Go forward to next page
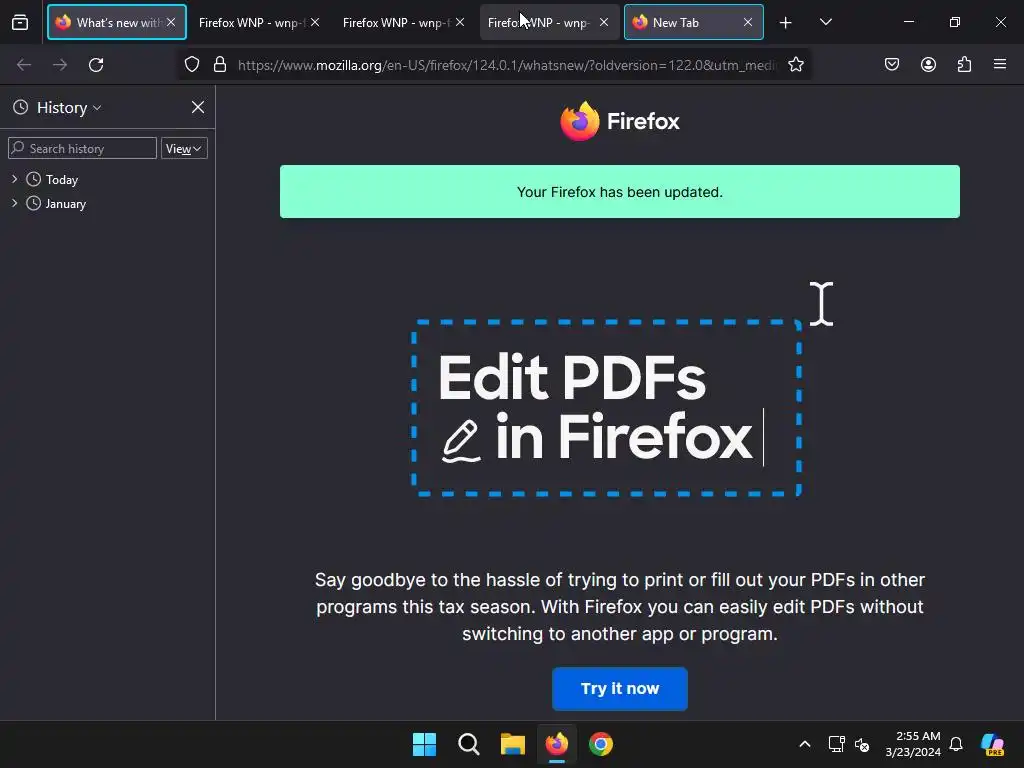1024x768 pixels. click(x=60, y=65)
